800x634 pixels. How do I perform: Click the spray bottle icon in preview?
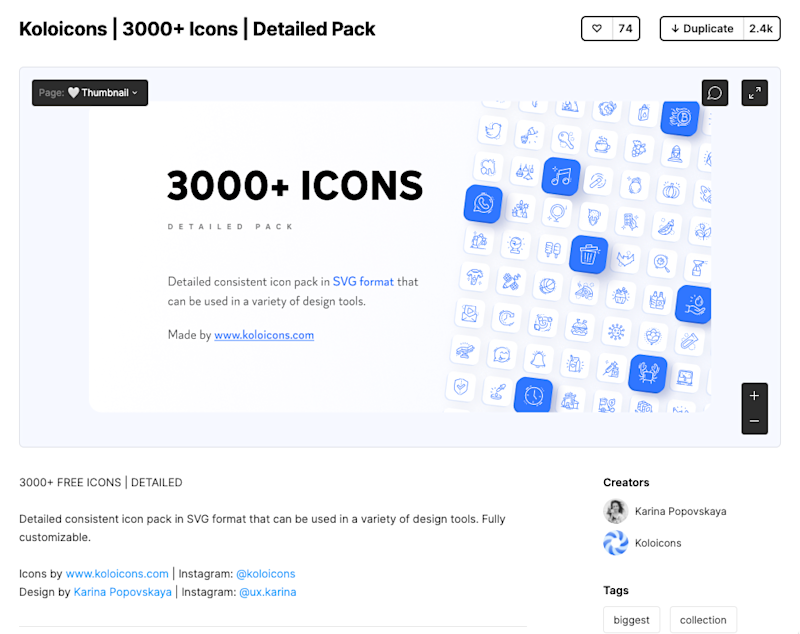click(x=698, y=267)
